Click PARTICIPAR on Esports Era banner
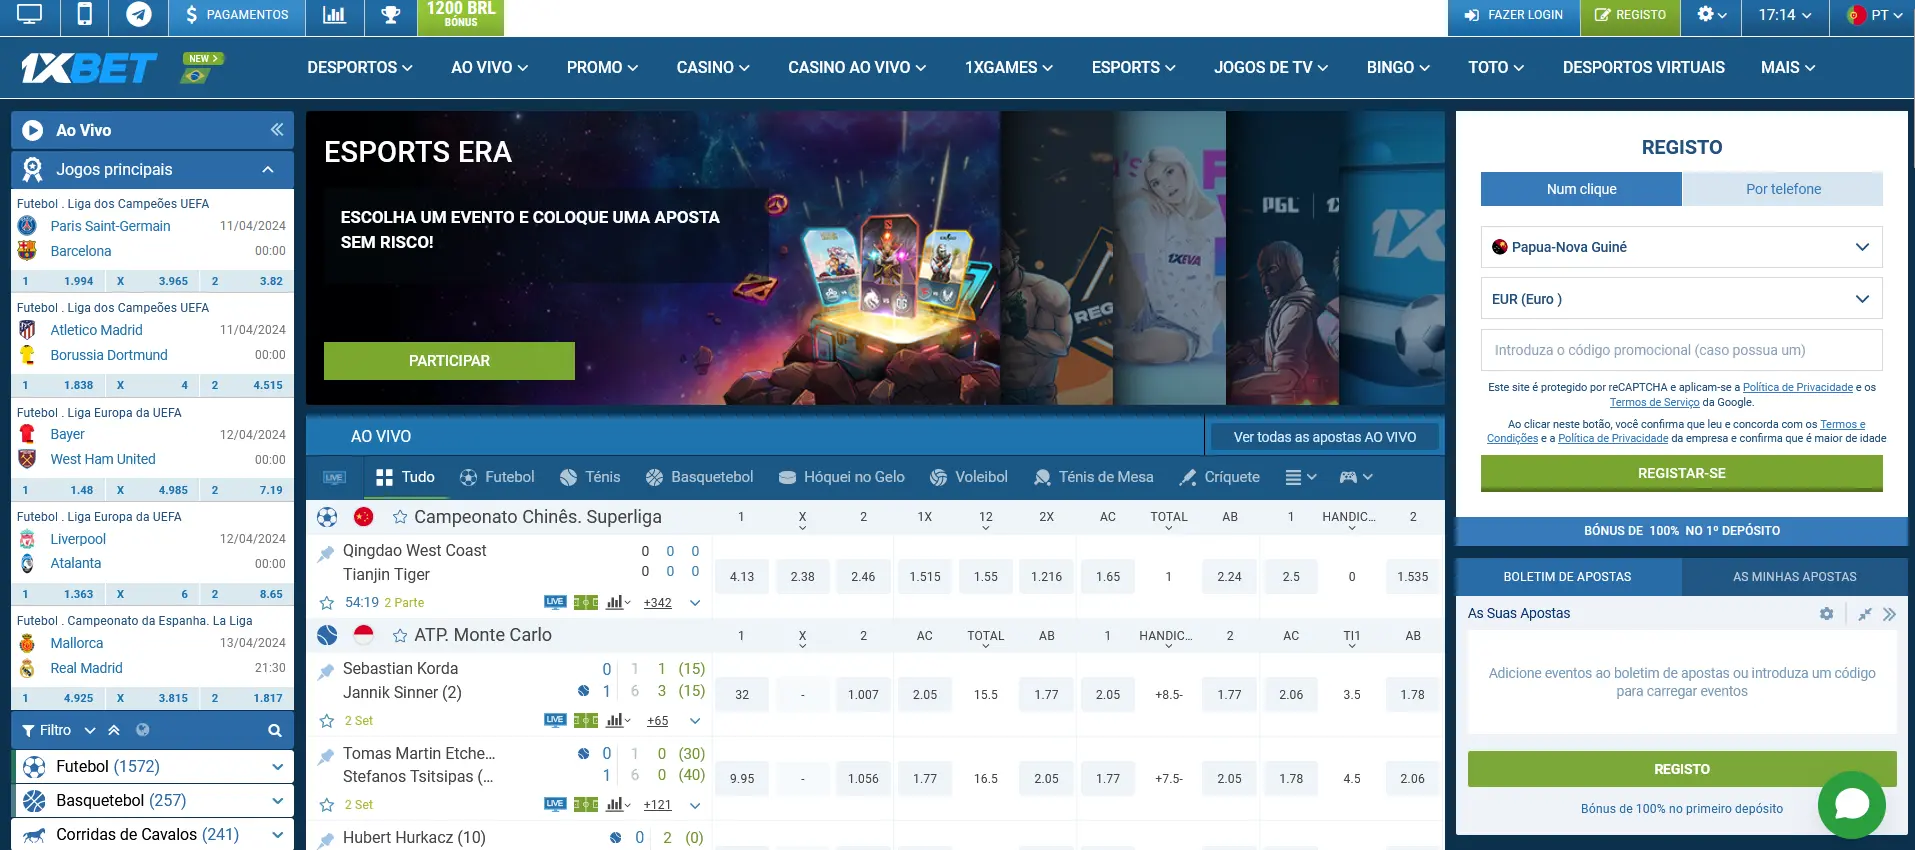This screenshot has width=1915, height=850. click(x=449, y=361)
